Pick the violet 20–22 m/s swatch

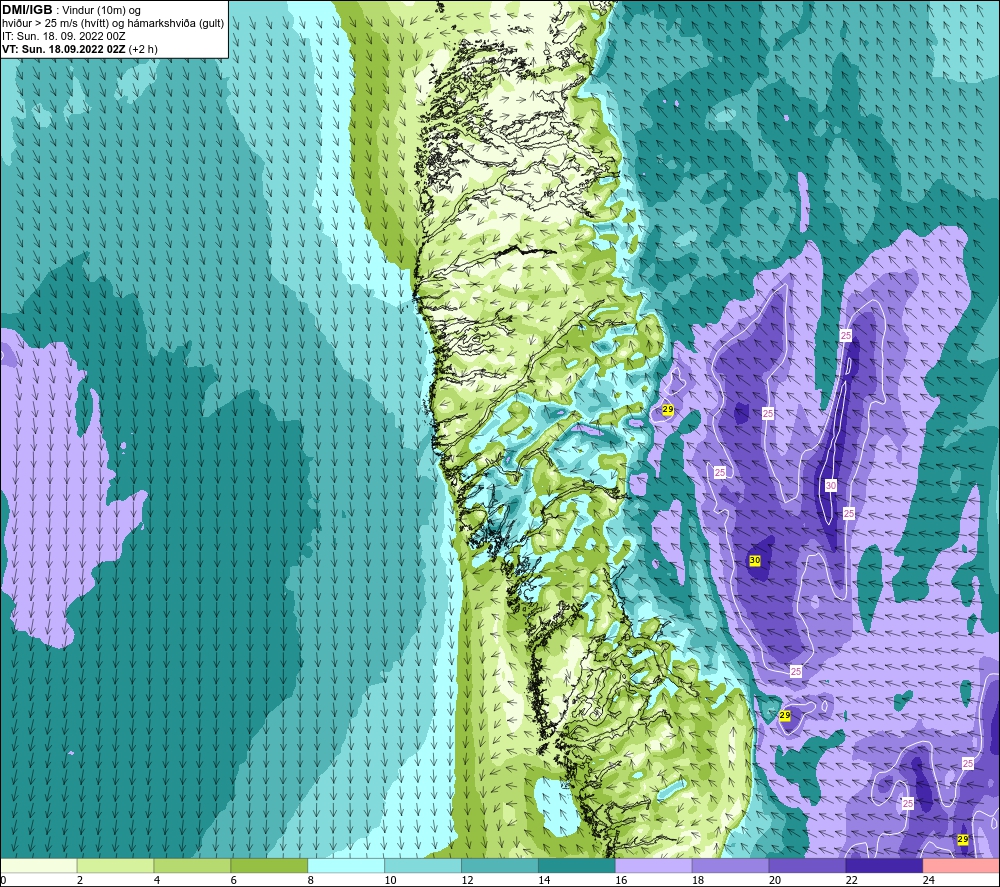807,865
